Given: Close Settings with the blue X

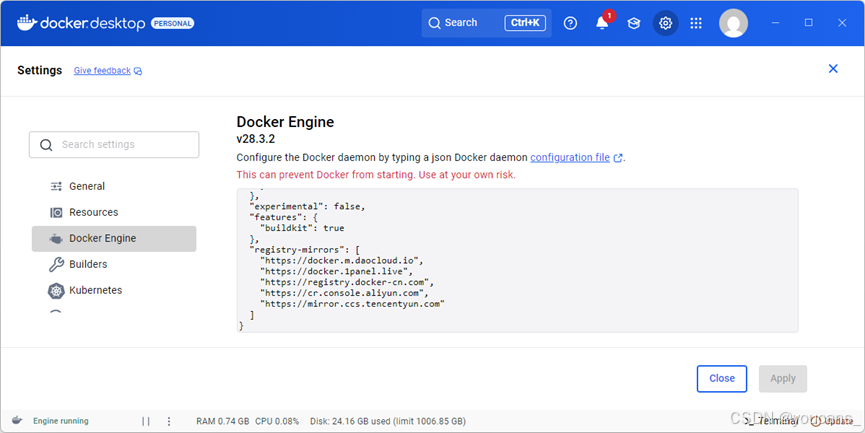Looking at the screenshot, I should pyautogui.click(x=833, y=68).
